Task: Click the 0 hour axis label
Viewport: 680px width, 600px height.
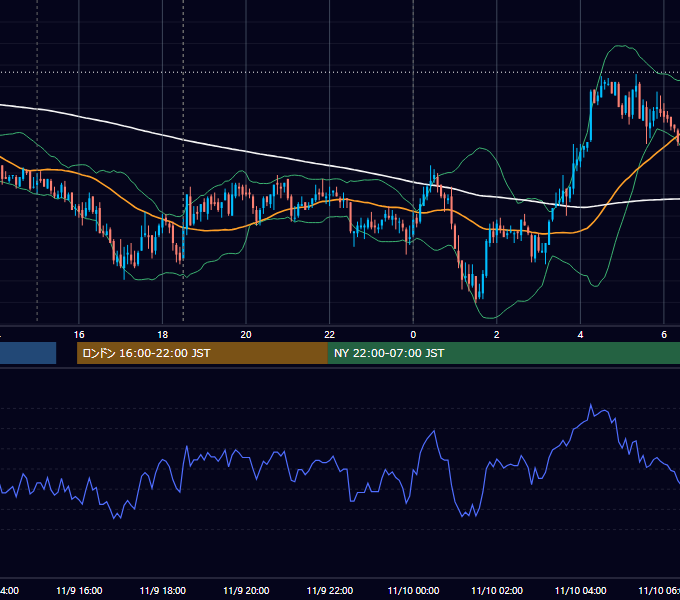Action: (413, 334)
